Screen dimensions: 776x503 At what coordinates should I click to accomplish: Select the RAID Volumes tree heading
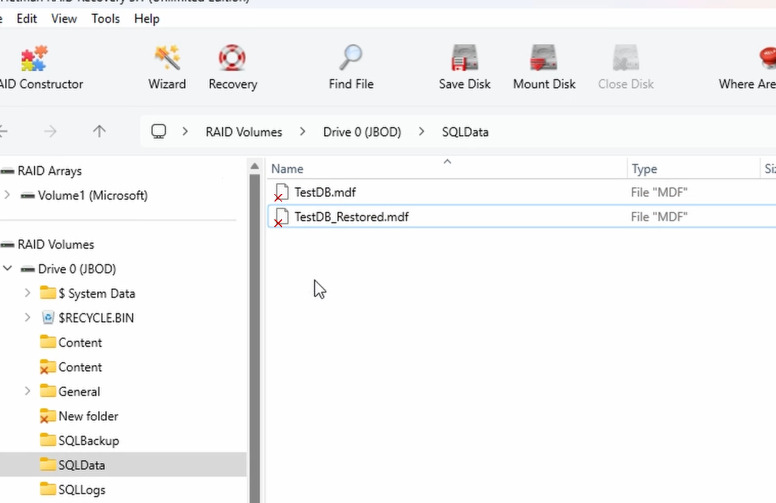(x=55, y=245)
